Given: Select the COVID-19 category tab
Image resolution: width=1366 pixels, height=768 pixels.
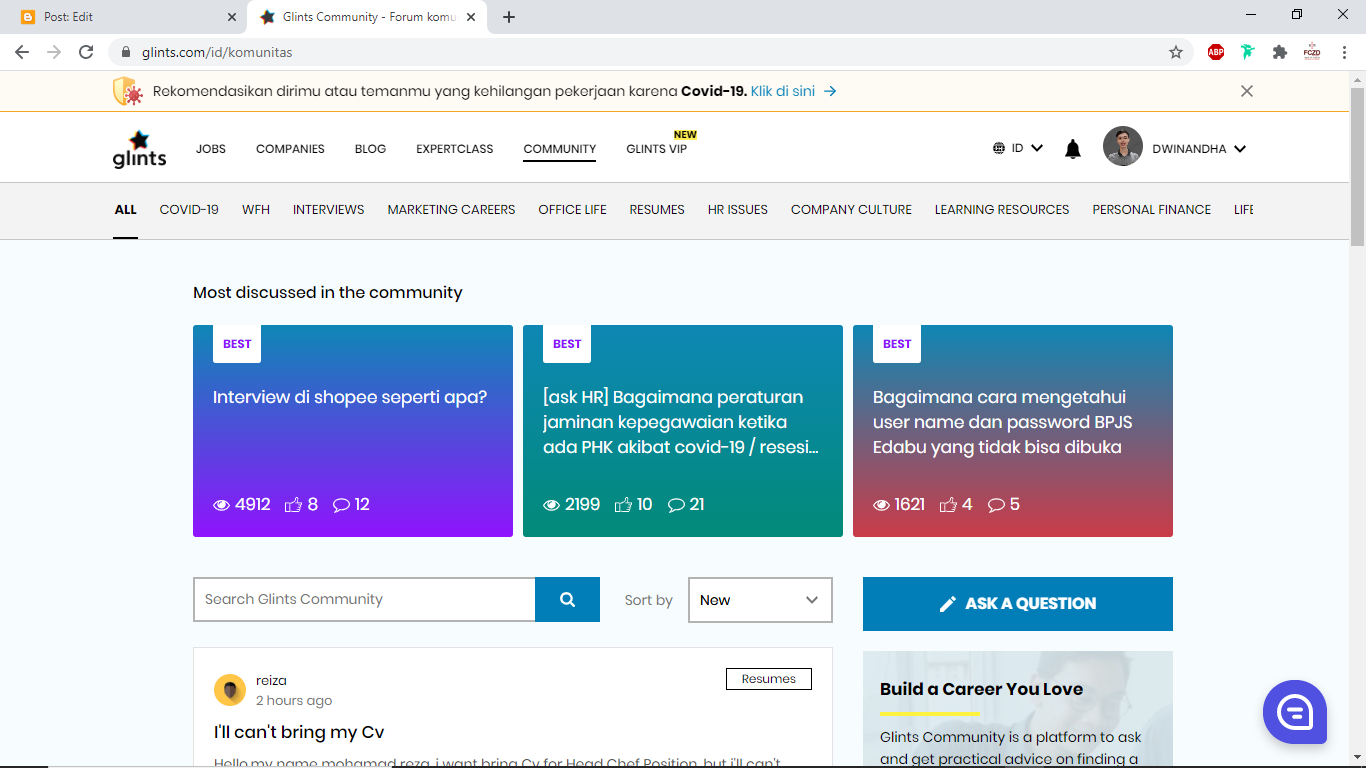Looking at the screenshot, I should pyautogui.click(x=189, y=210).
